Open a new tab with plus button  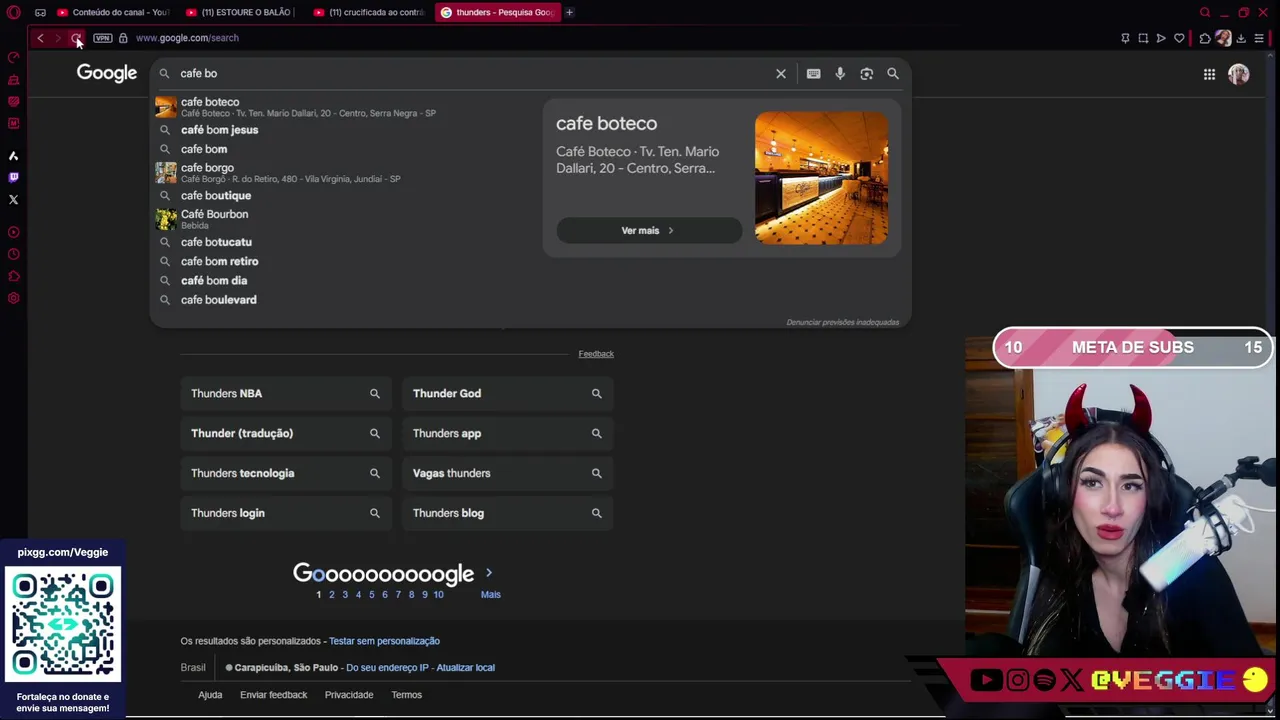click(x=569, y=12)
